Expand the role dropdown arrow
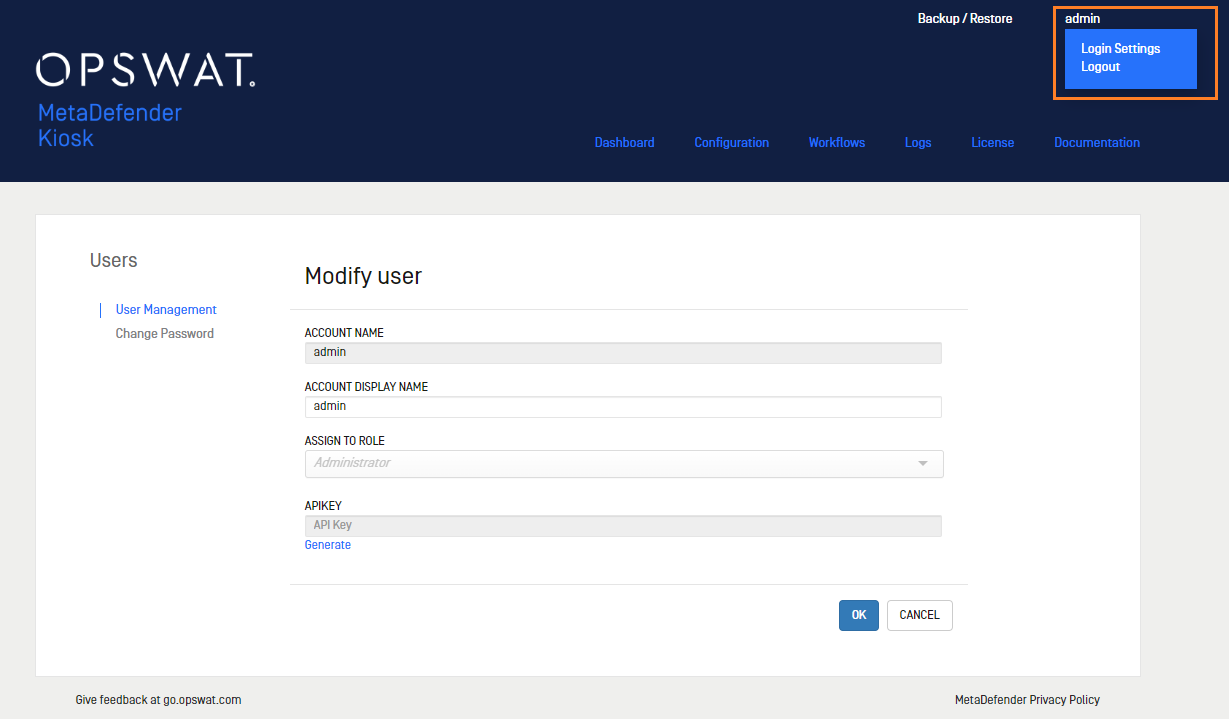The width and height of the screenshot is (1229, 719). point(923,464)
